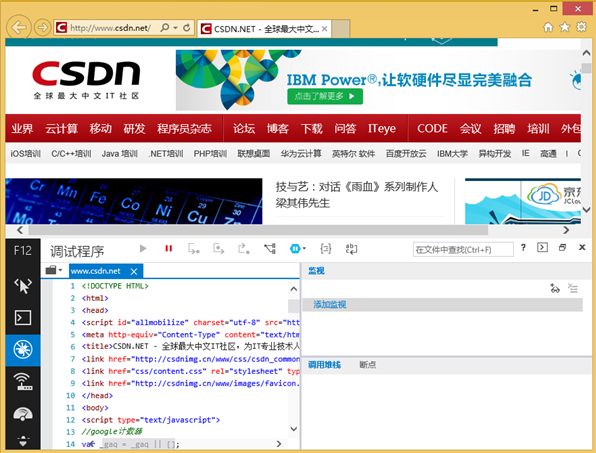Viewport: 596px width, 453px height.
Task: Click 添加监视 add watch row
Action: [x=442, y=304]
